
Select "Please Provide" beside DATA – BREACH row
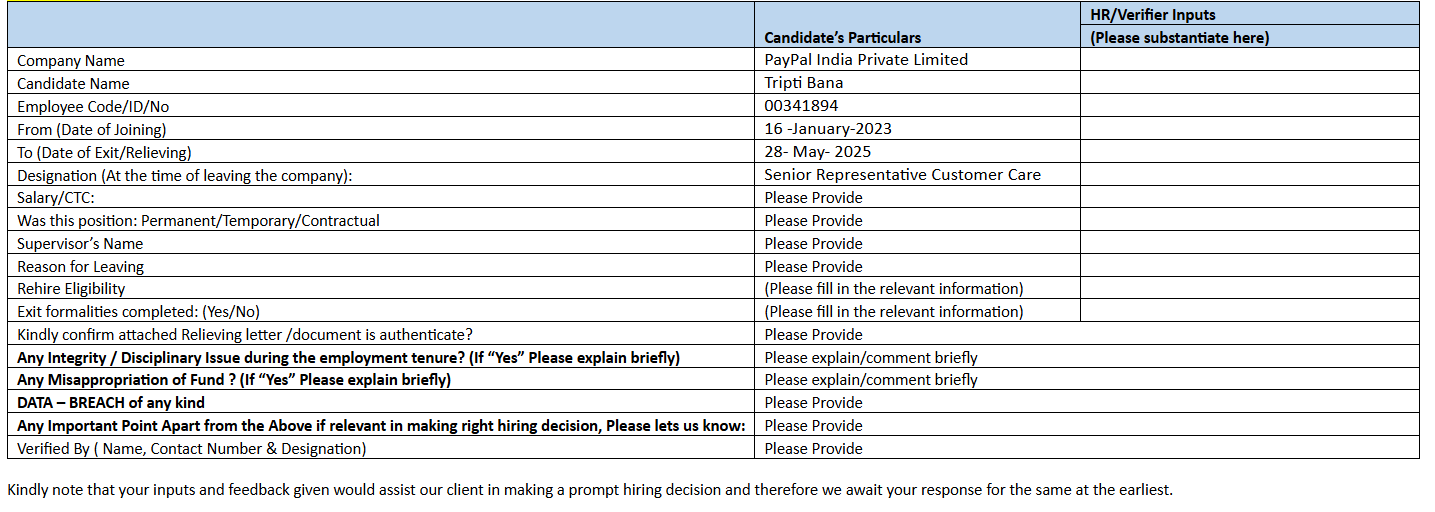813,403
